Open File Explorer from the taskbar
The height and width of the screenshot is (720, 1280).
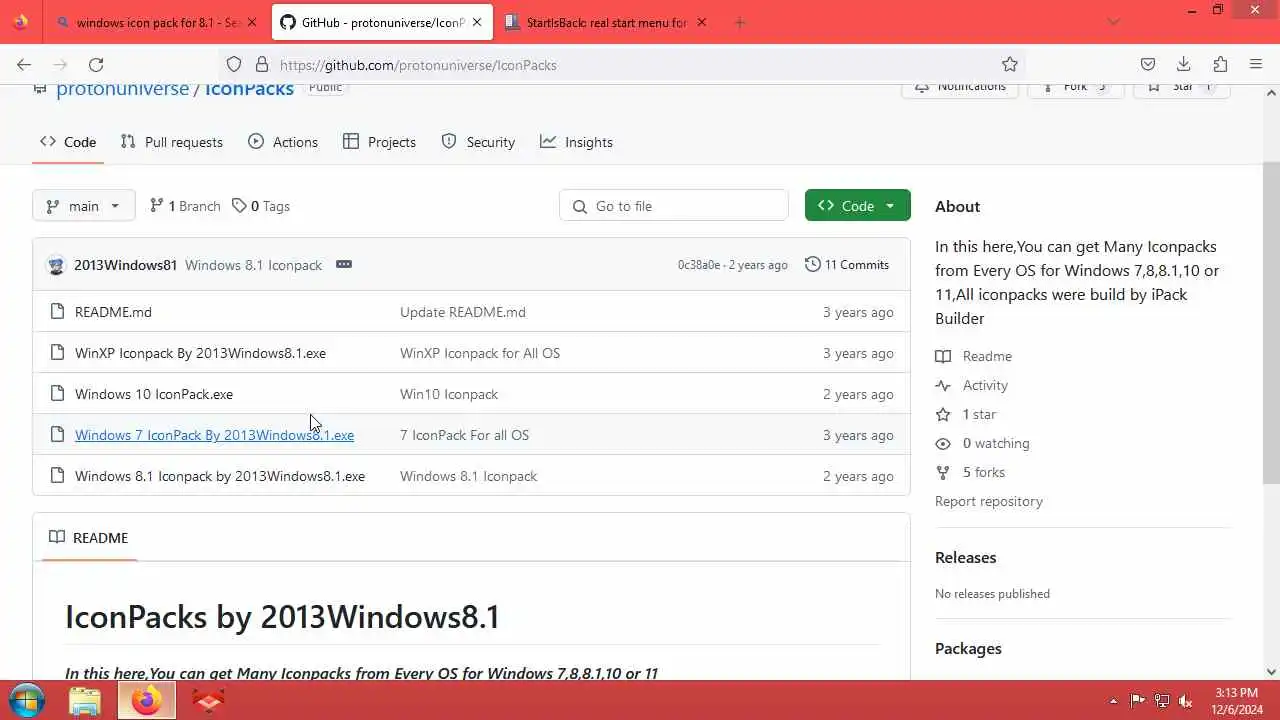(85, 701)
